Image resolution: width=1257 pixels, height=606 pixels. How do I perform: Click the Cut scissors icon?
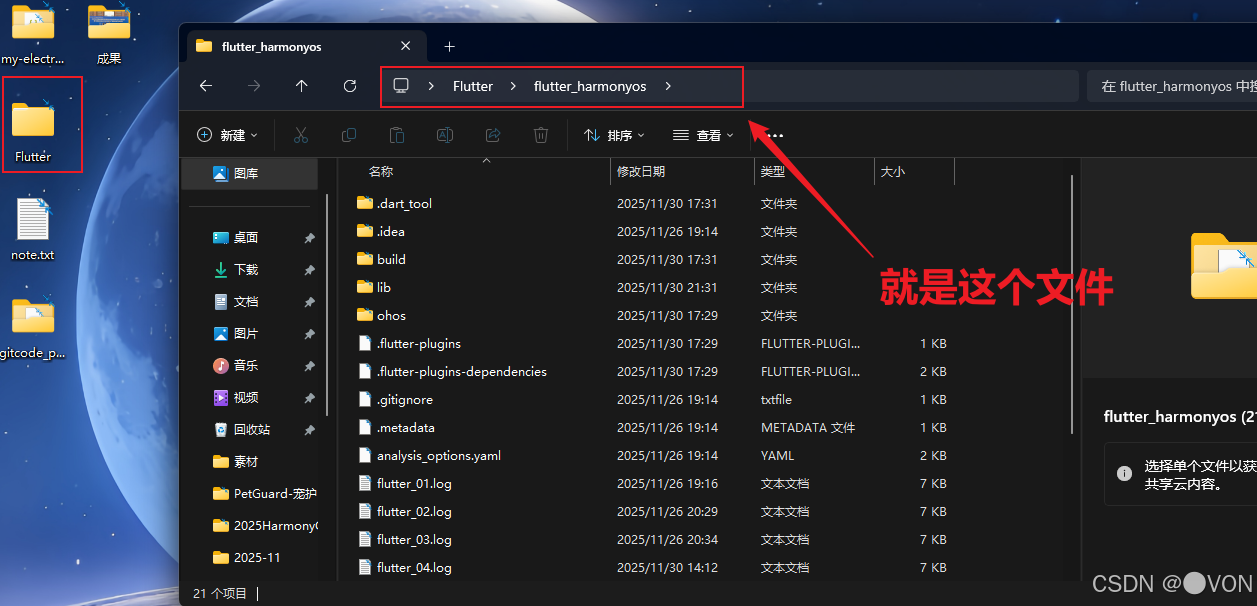click(x=300, y=135)
